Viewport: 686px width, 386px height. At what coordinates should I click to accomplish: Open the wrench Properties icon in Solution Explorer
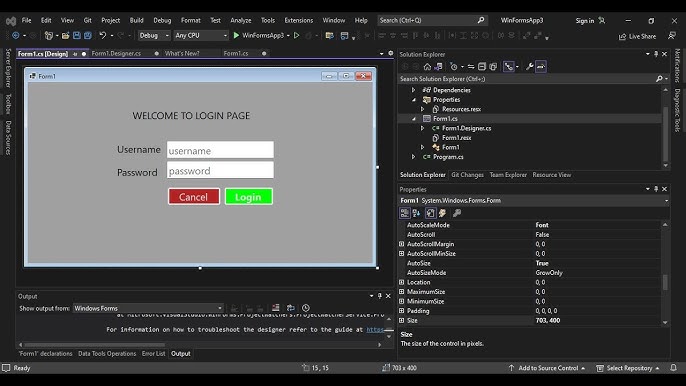[529, 67]
